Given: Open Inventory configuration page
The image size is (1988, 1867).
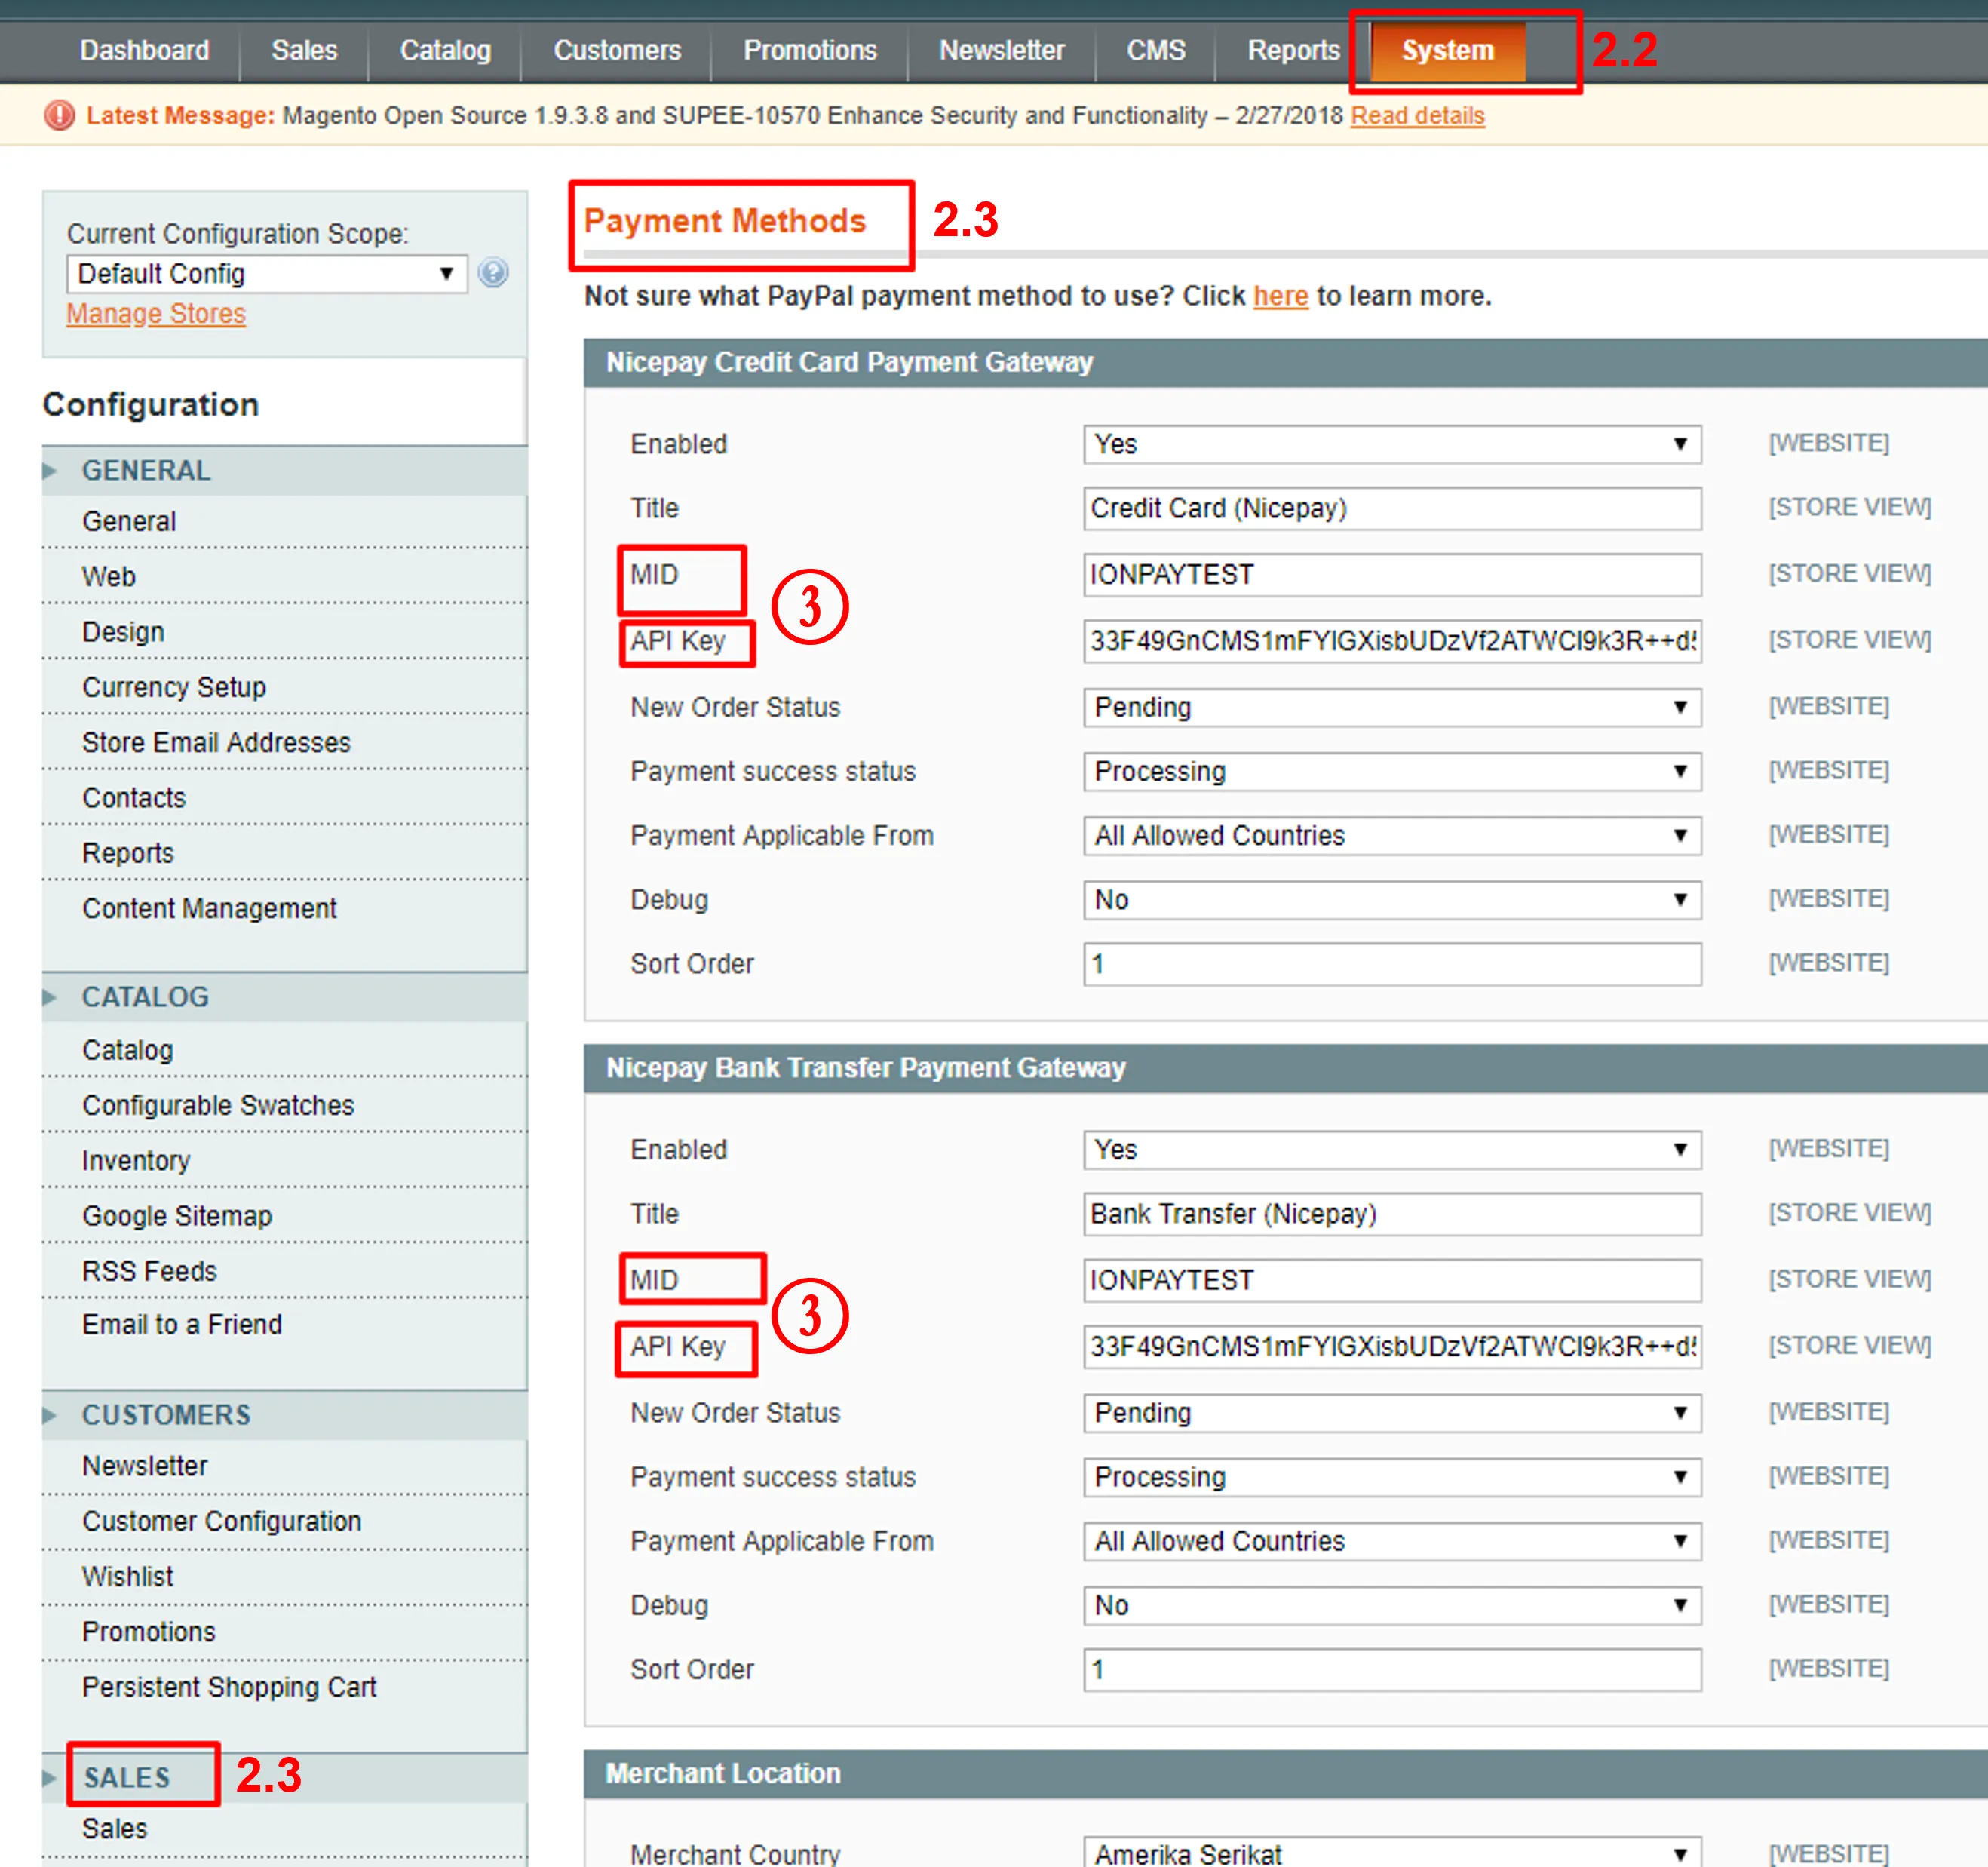Looking at the screenshot, I should pyautogui.click(x=284, y=1160).
